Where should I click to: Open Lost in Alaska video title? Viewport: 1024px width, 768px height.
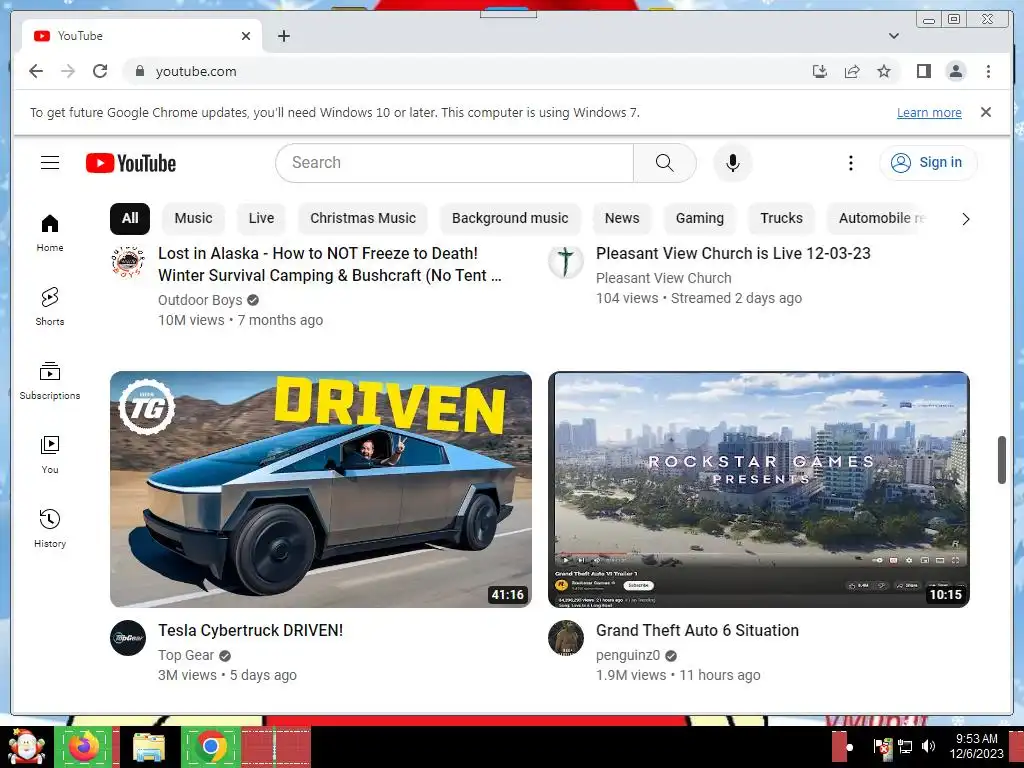(x=330, y=264)
